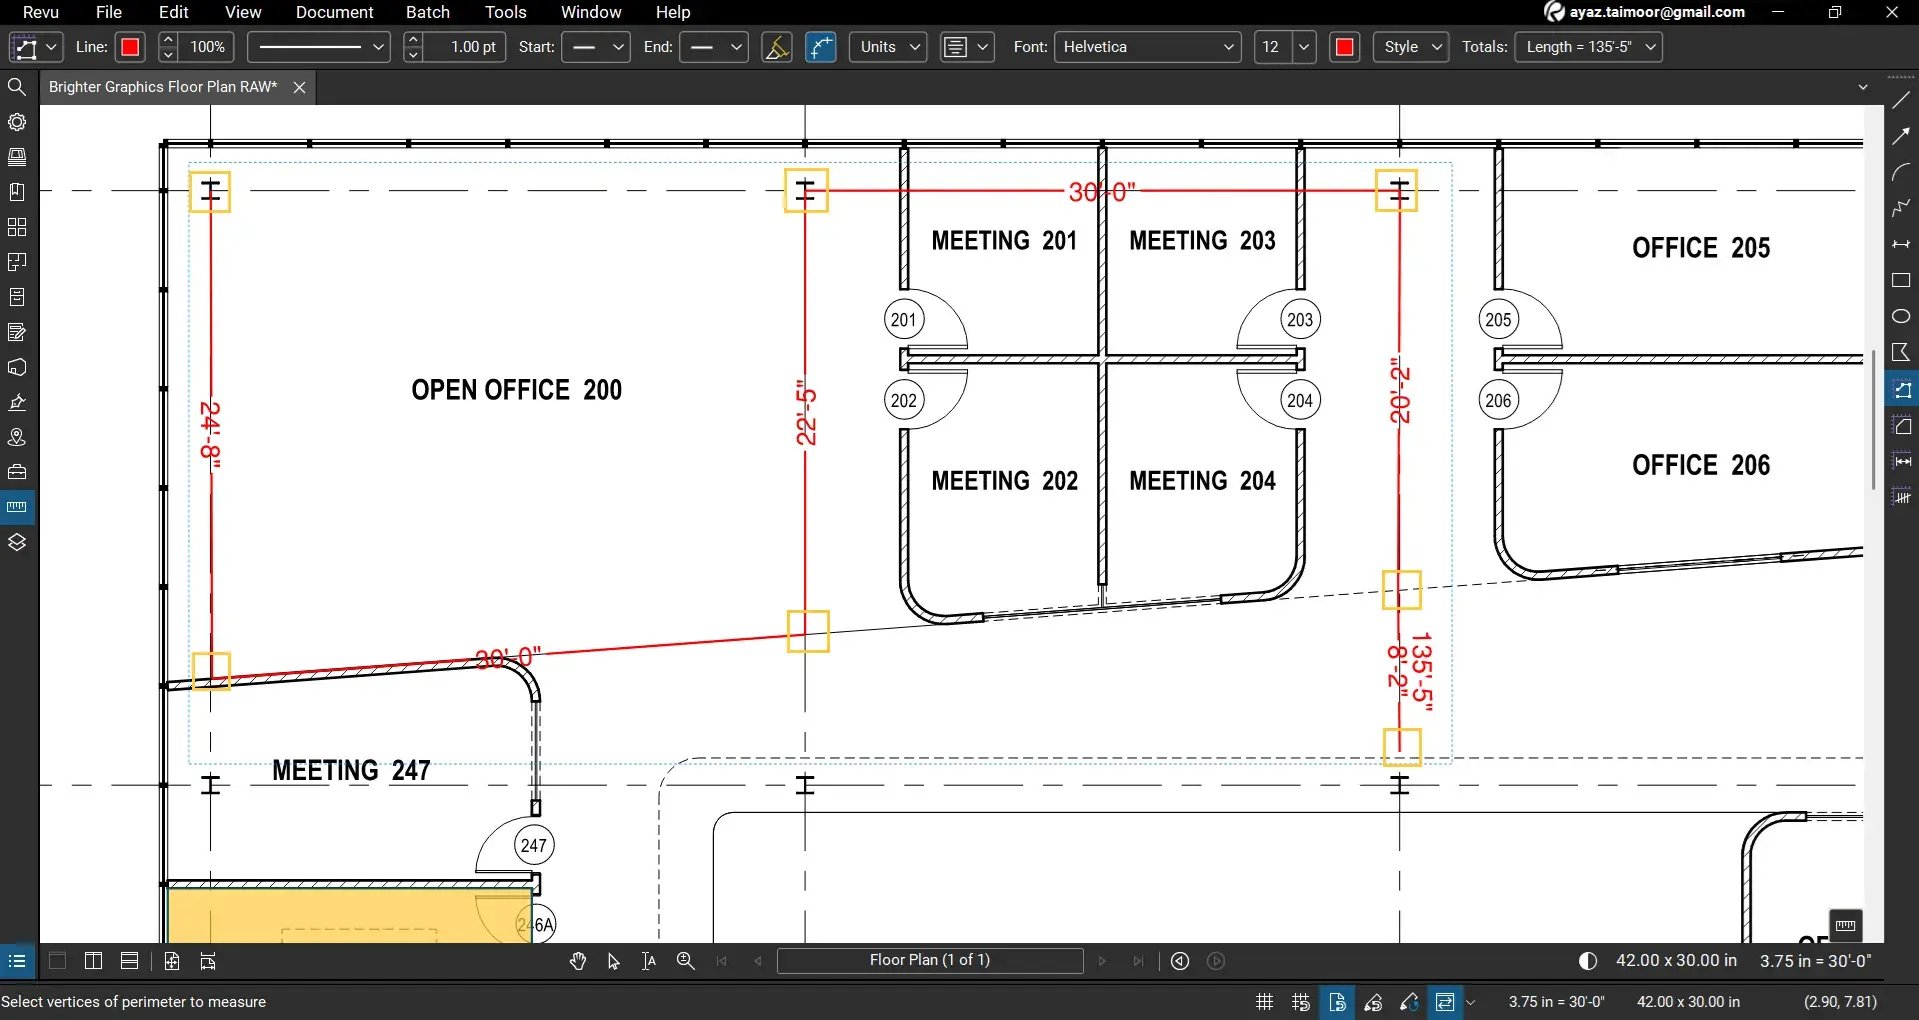Toggle the document color mode
The width and height of the screenshot is (1919, 1020).
pos(1588,961)
